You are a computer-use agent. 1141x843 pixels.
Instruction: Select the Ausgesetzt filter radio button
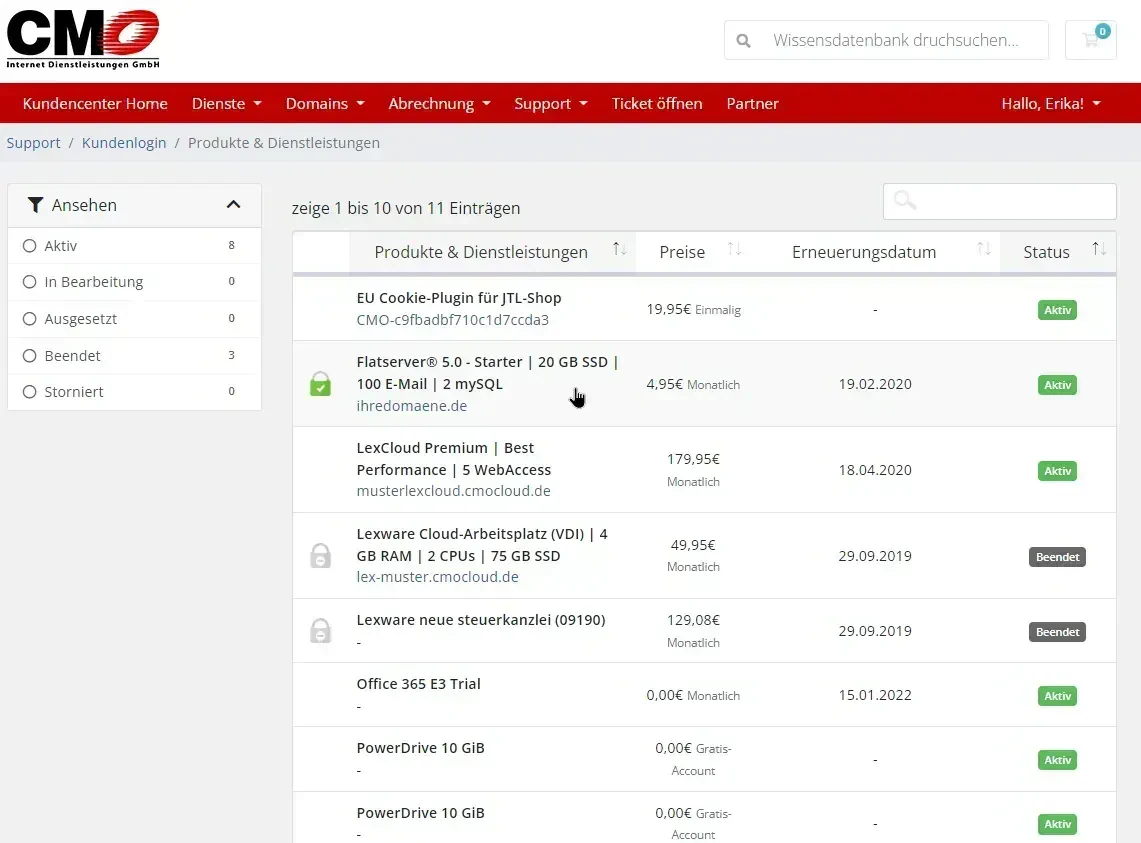tap(29, 319)
